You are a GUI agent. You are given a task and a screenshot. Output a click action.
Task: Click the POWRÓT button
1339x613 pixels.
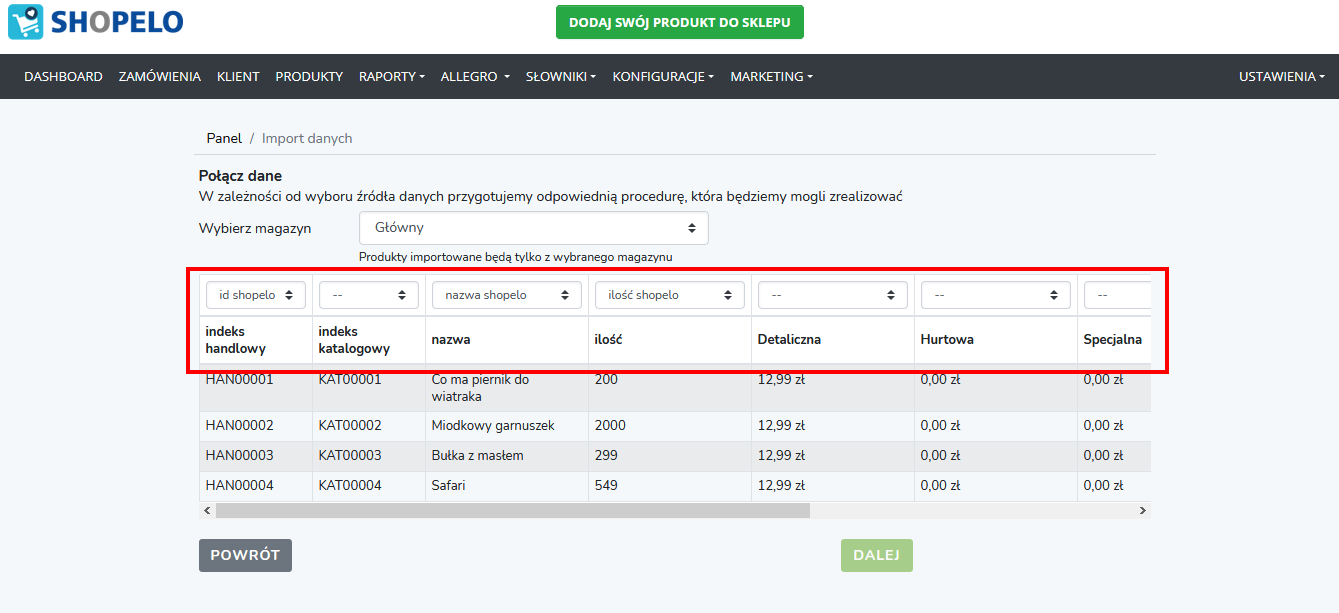coord(245,555)
